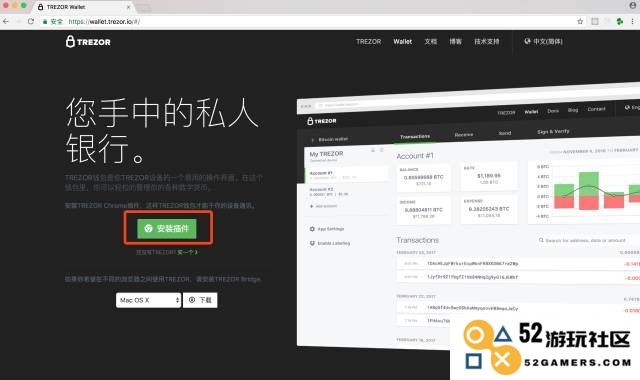Click the 下载 download button
Screen dimensions: 640x380
(200, 300)
